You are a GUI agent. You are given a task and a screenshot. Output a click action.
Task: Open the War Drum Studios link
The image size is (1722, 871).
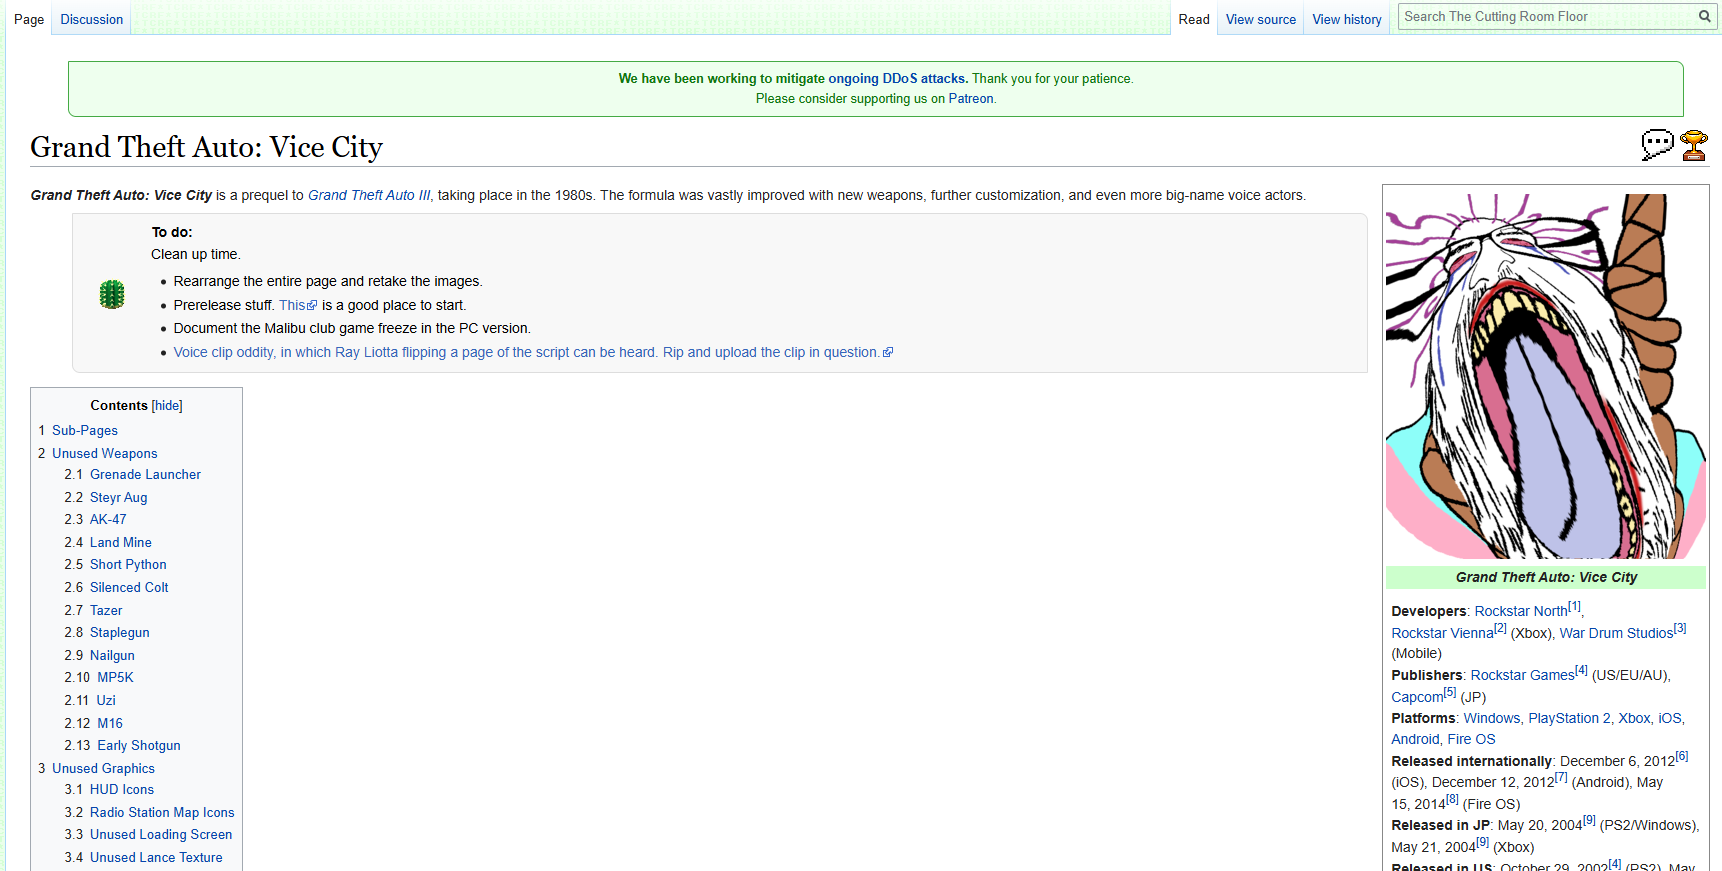click(1616, 633)
